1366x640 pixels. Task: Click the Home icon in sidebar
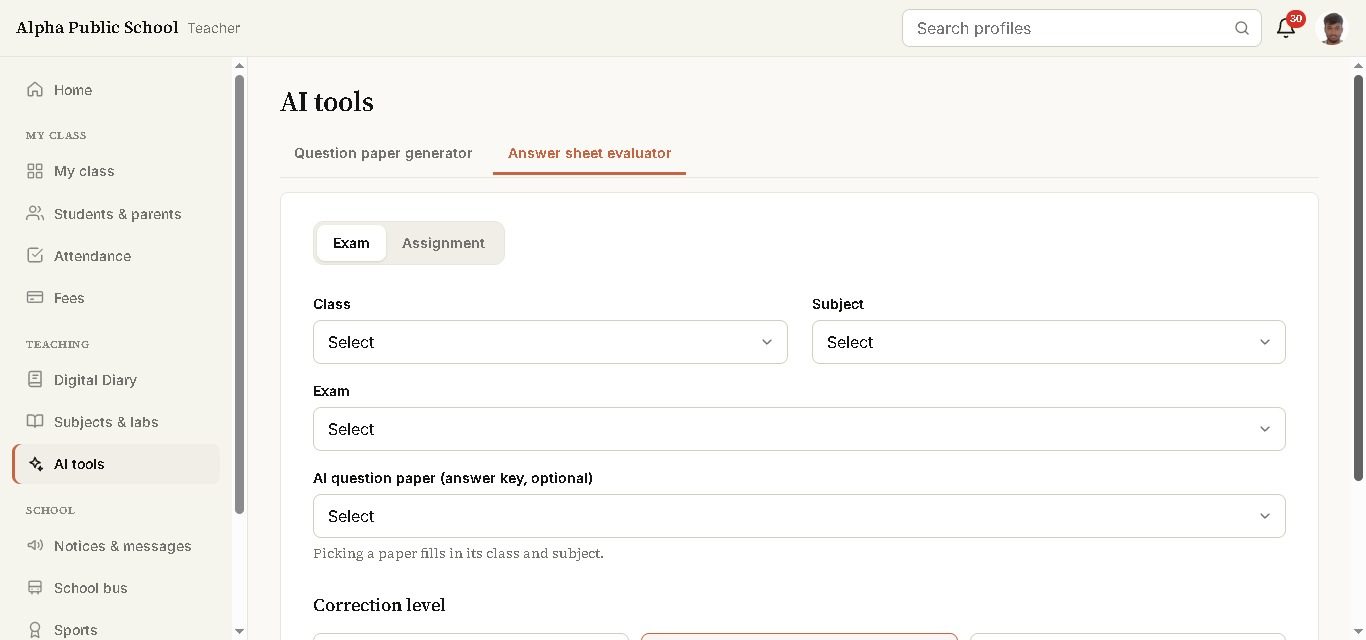35,89
